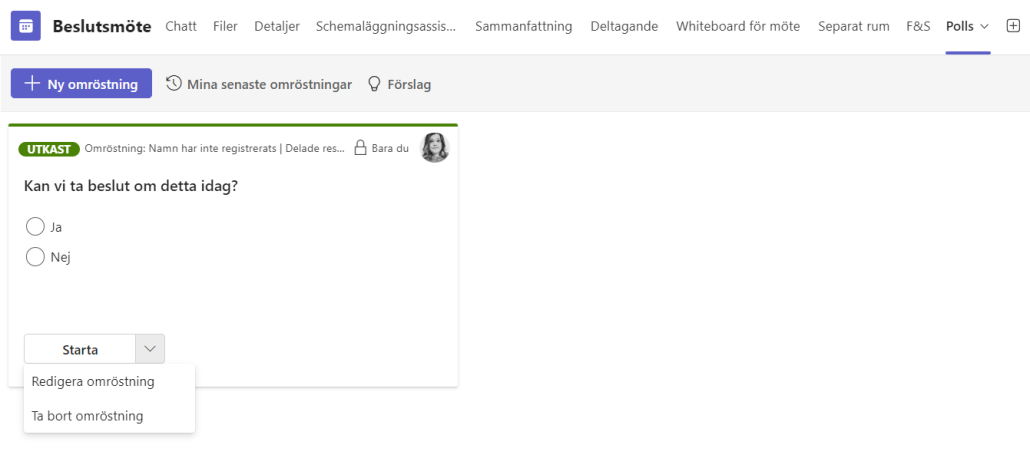Click the Beslutsmöte meeting title
The height and width of the screenshot is (455, 1030).
(x=102, y=26)
